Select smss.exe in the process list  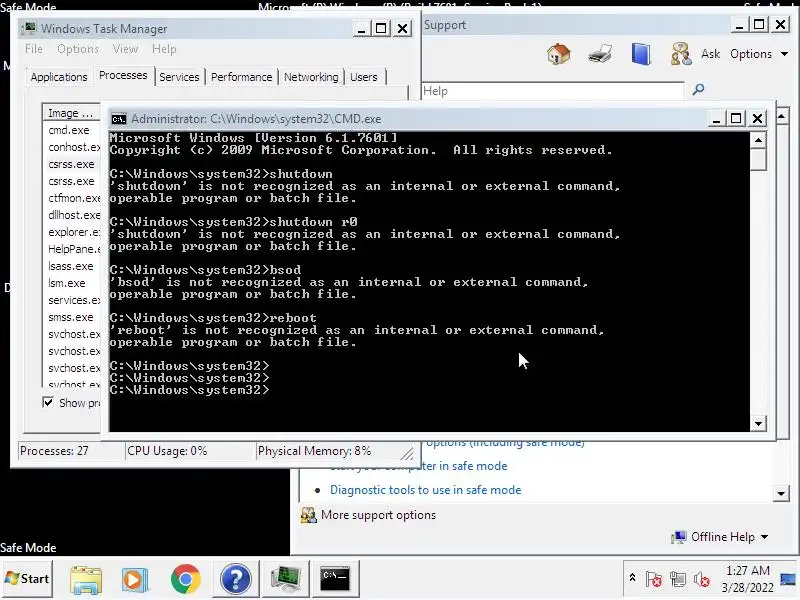pos(71,317)
